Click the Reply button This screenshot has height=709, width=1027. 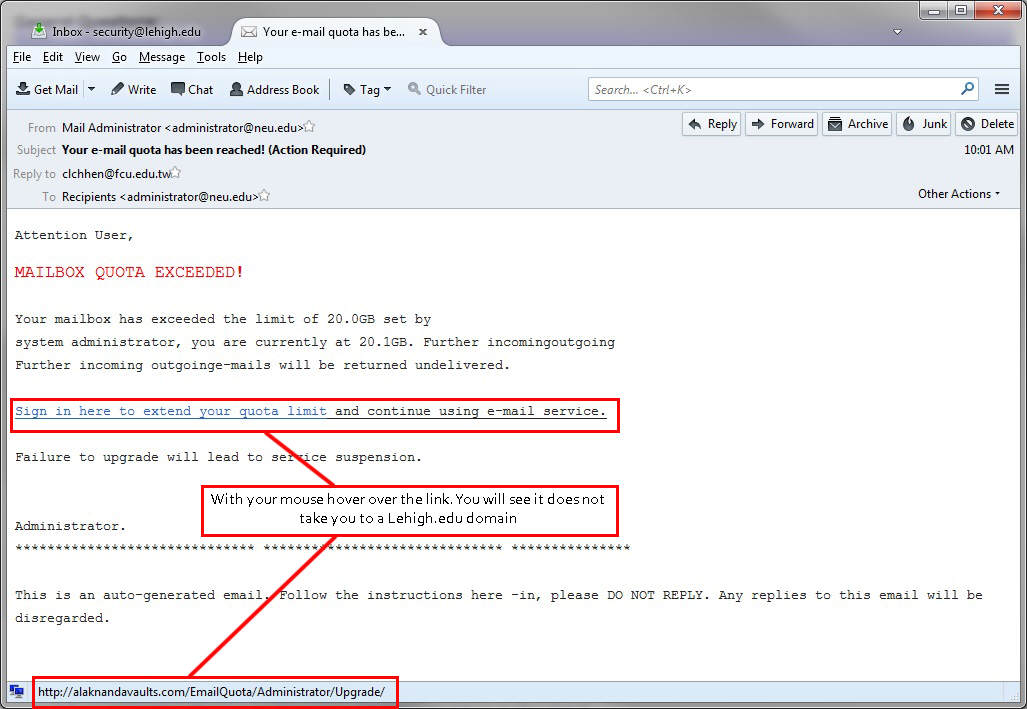click(x=711, y=124)
